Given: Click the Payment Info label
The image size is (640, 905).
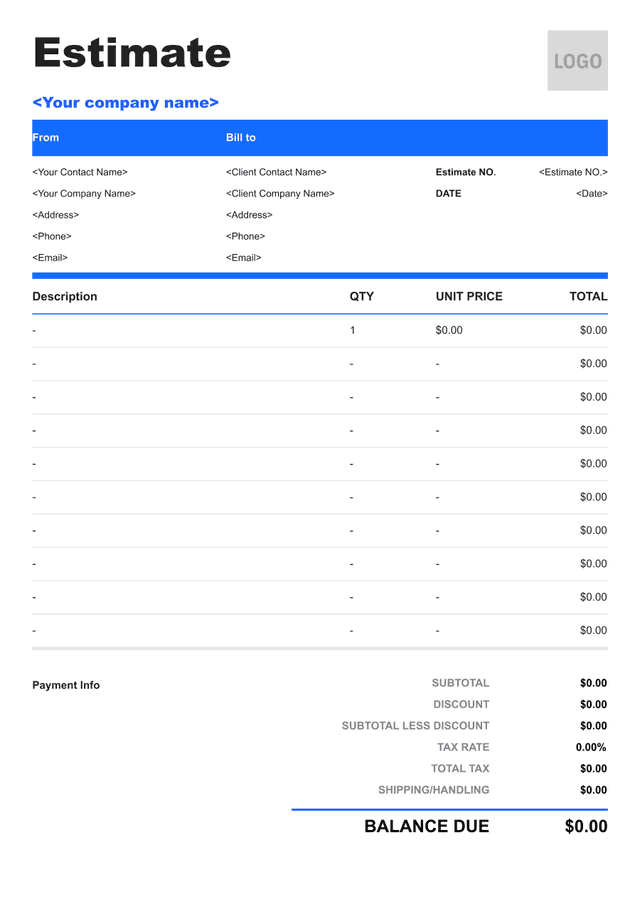Looking at the screenshot, I should 66,685.
